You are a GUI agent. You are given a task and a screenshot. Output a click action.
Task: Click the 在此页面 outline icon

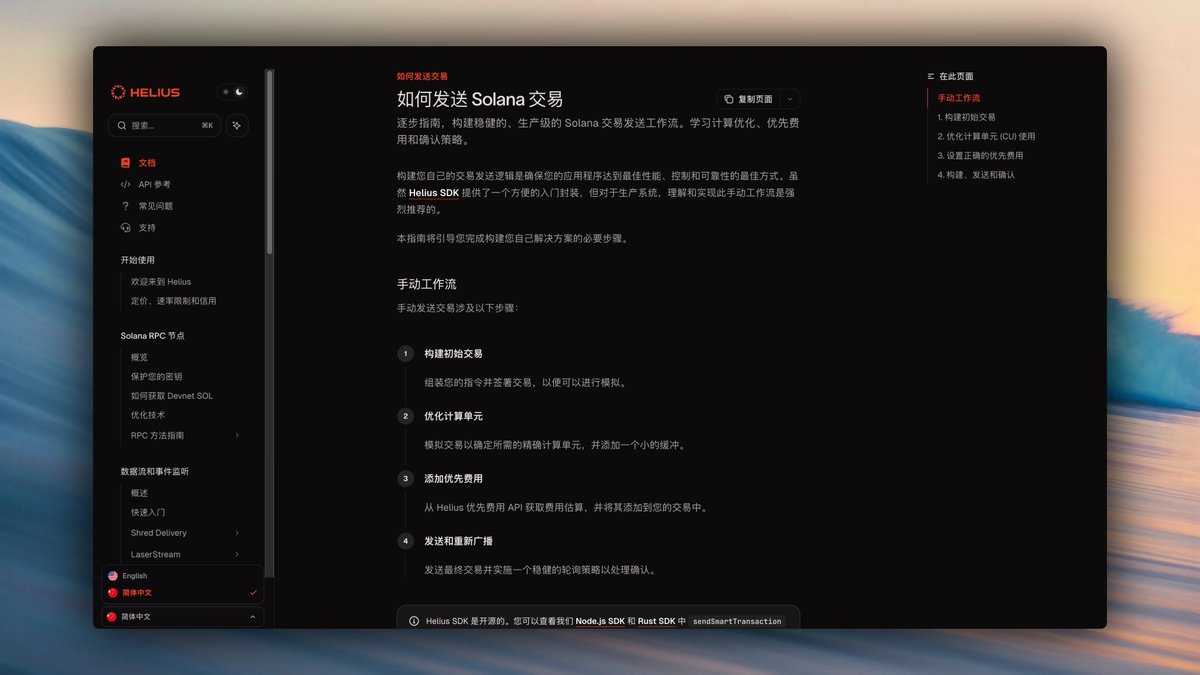coord(931,76)
